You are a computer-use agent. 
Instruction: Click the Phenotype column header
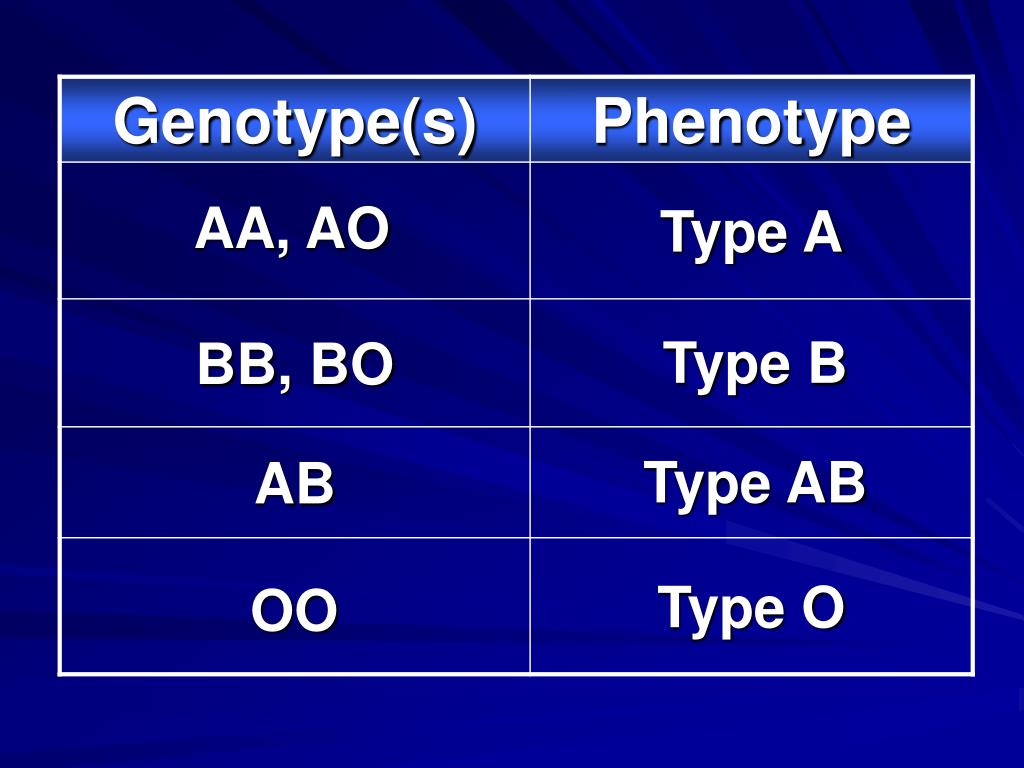point(751,120)
